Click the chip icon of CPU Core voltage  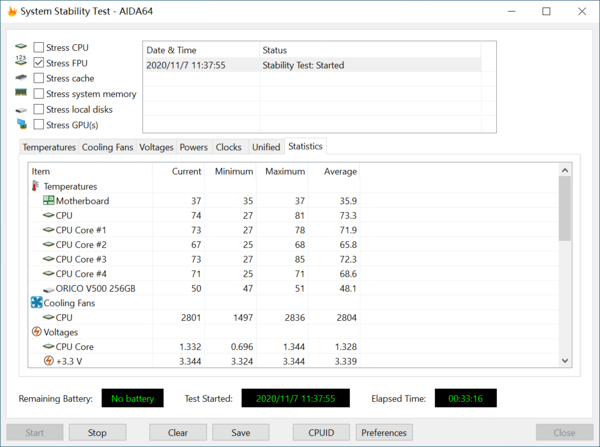click(49, 346)
